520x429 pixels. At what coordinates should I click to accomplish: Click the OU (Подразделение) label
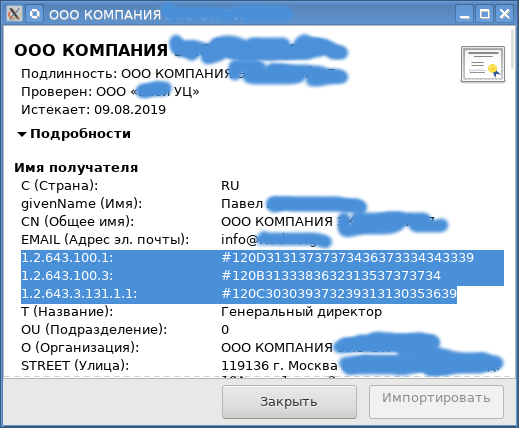tap(94, 330)
